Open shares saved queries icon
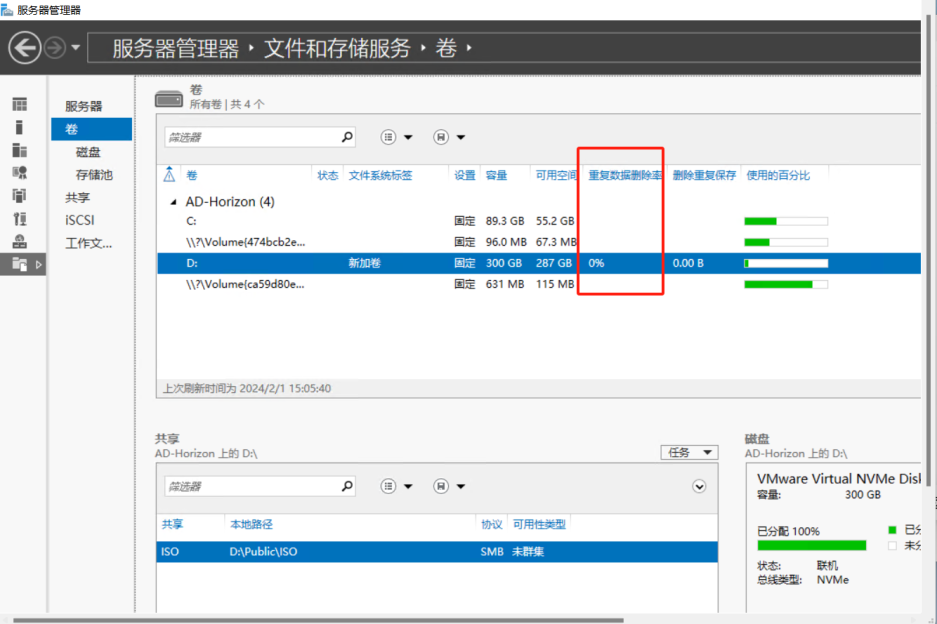The image size is (937, 624). pyautogui.click(x=441, y=486)
